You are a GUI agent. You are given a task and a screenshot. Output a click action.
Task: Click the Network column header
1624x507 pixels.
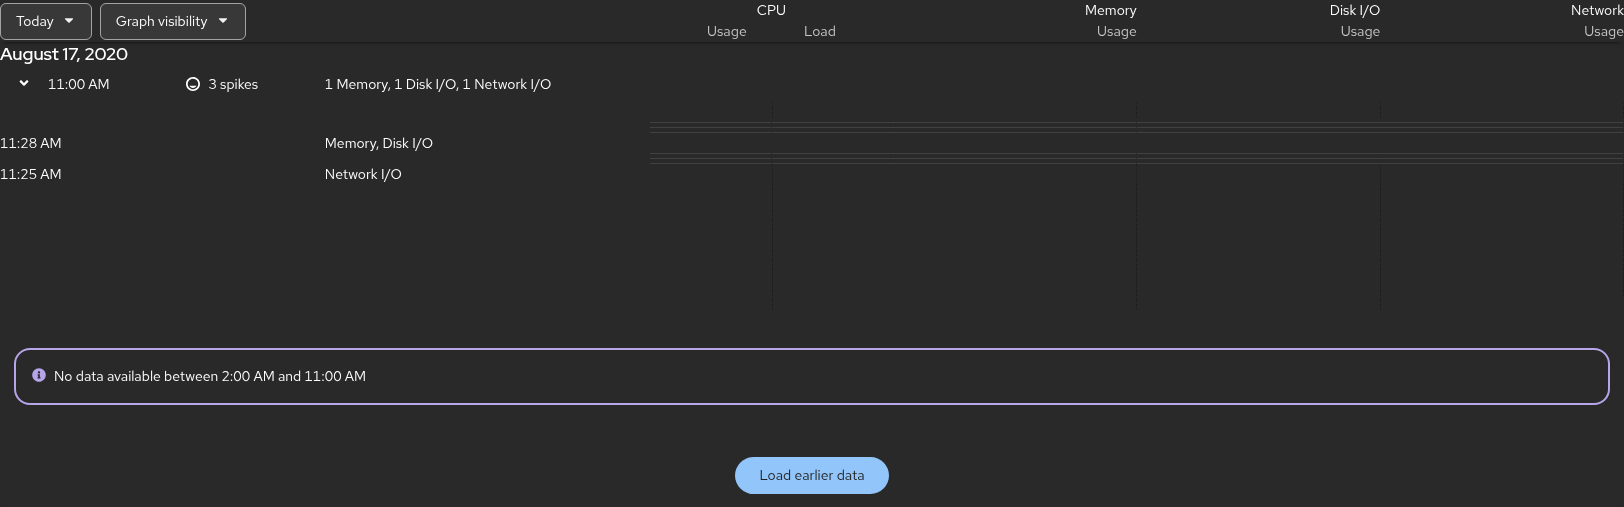1597,10
